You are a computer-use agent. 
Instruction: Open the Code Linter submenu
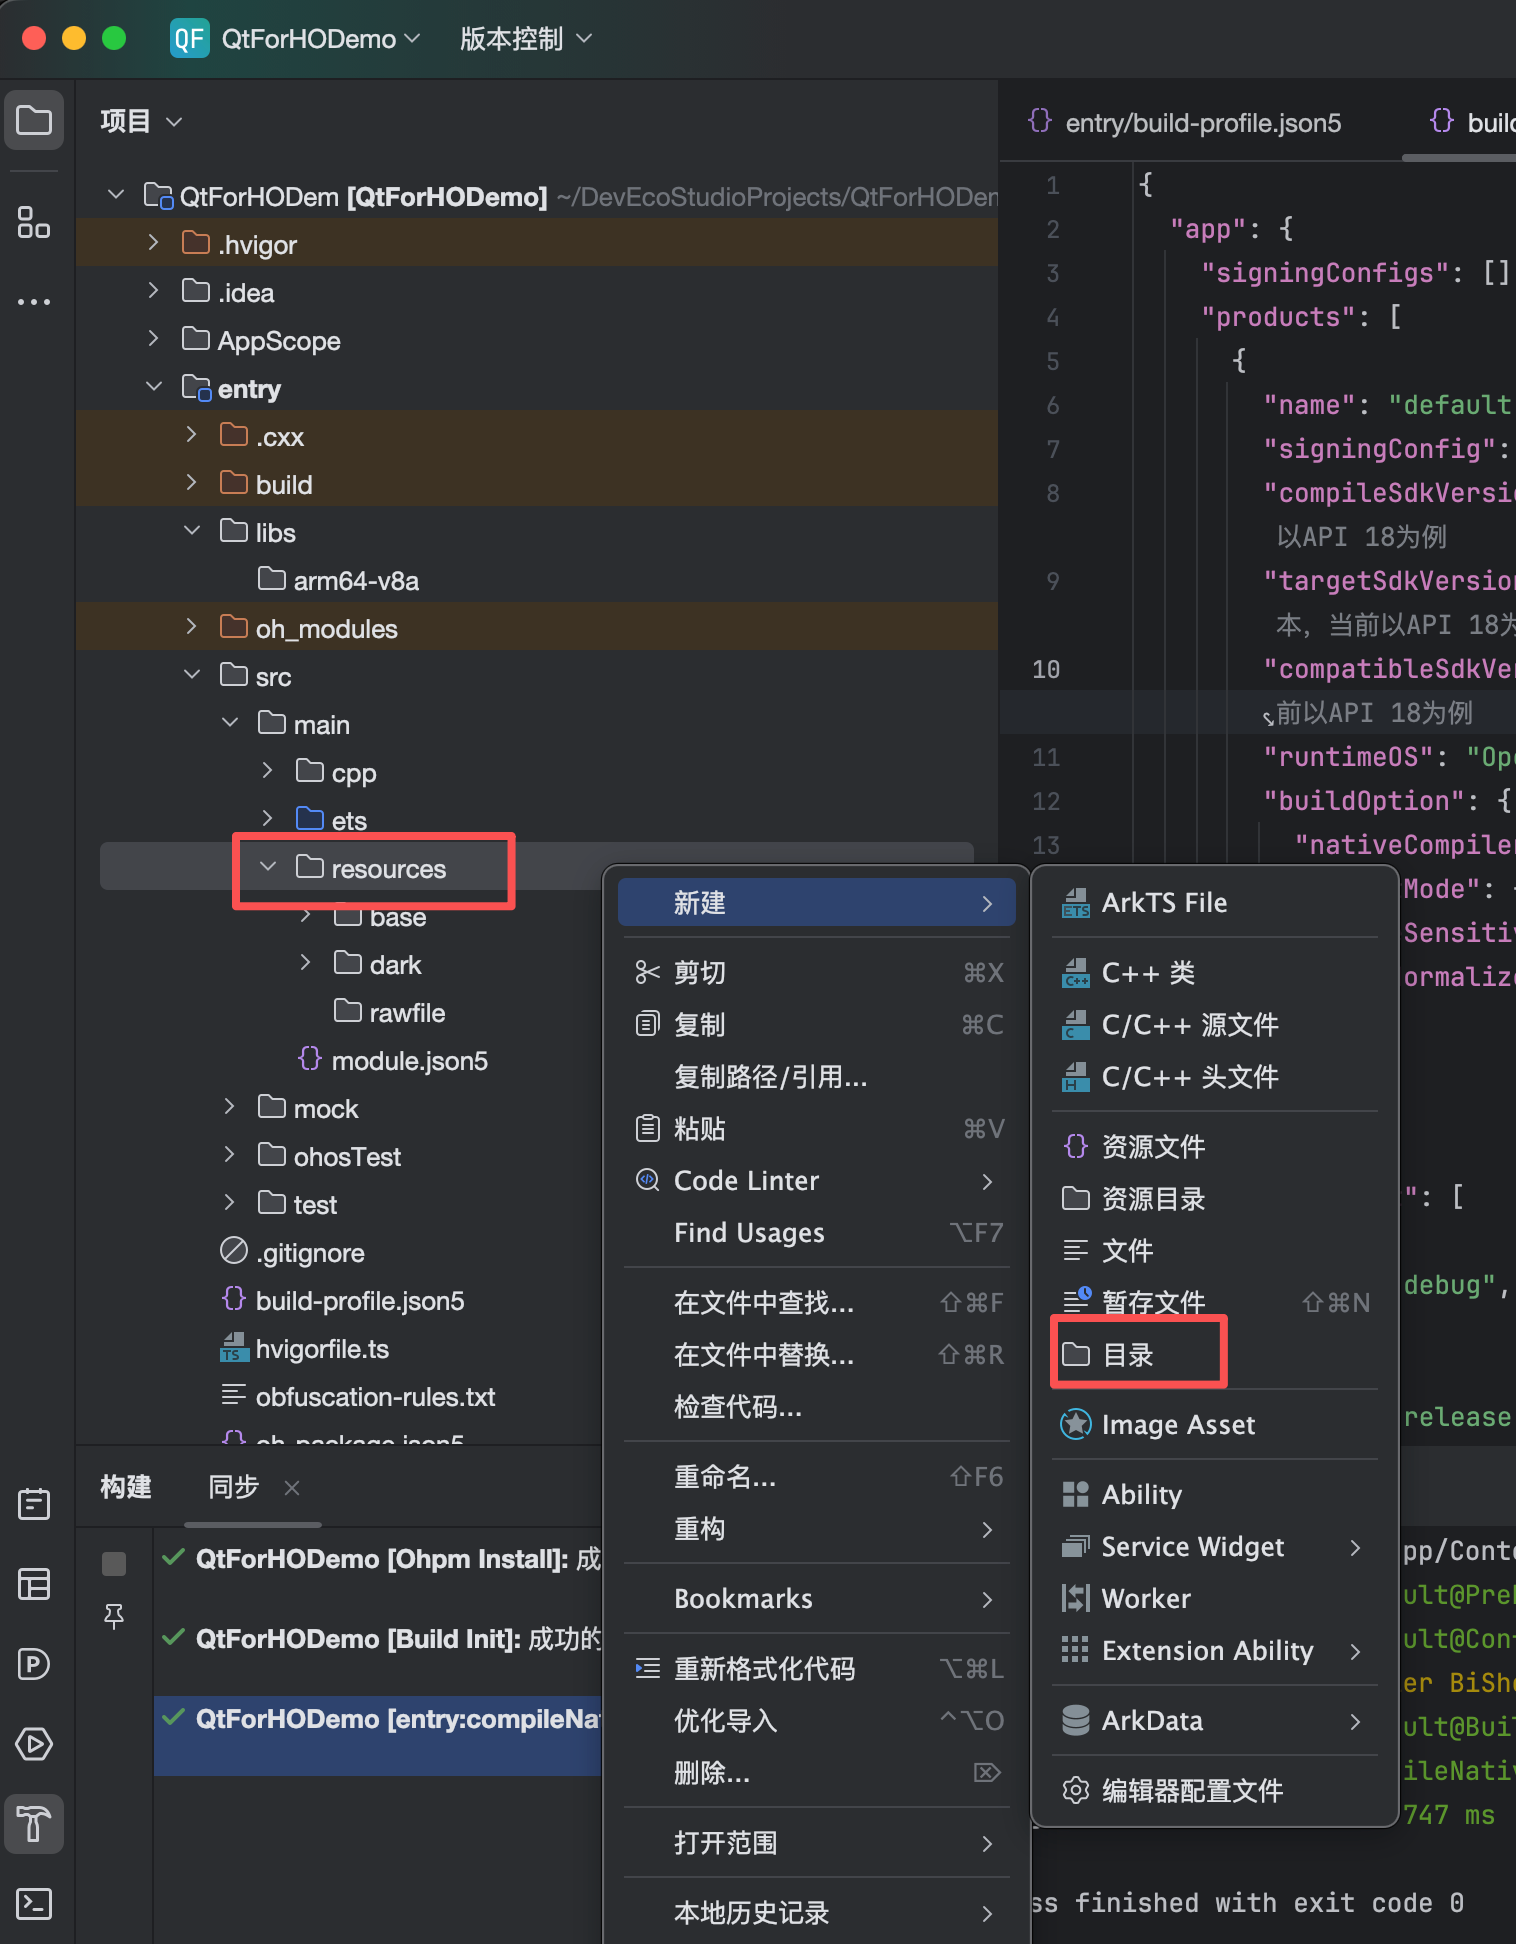pos(817,1181)
